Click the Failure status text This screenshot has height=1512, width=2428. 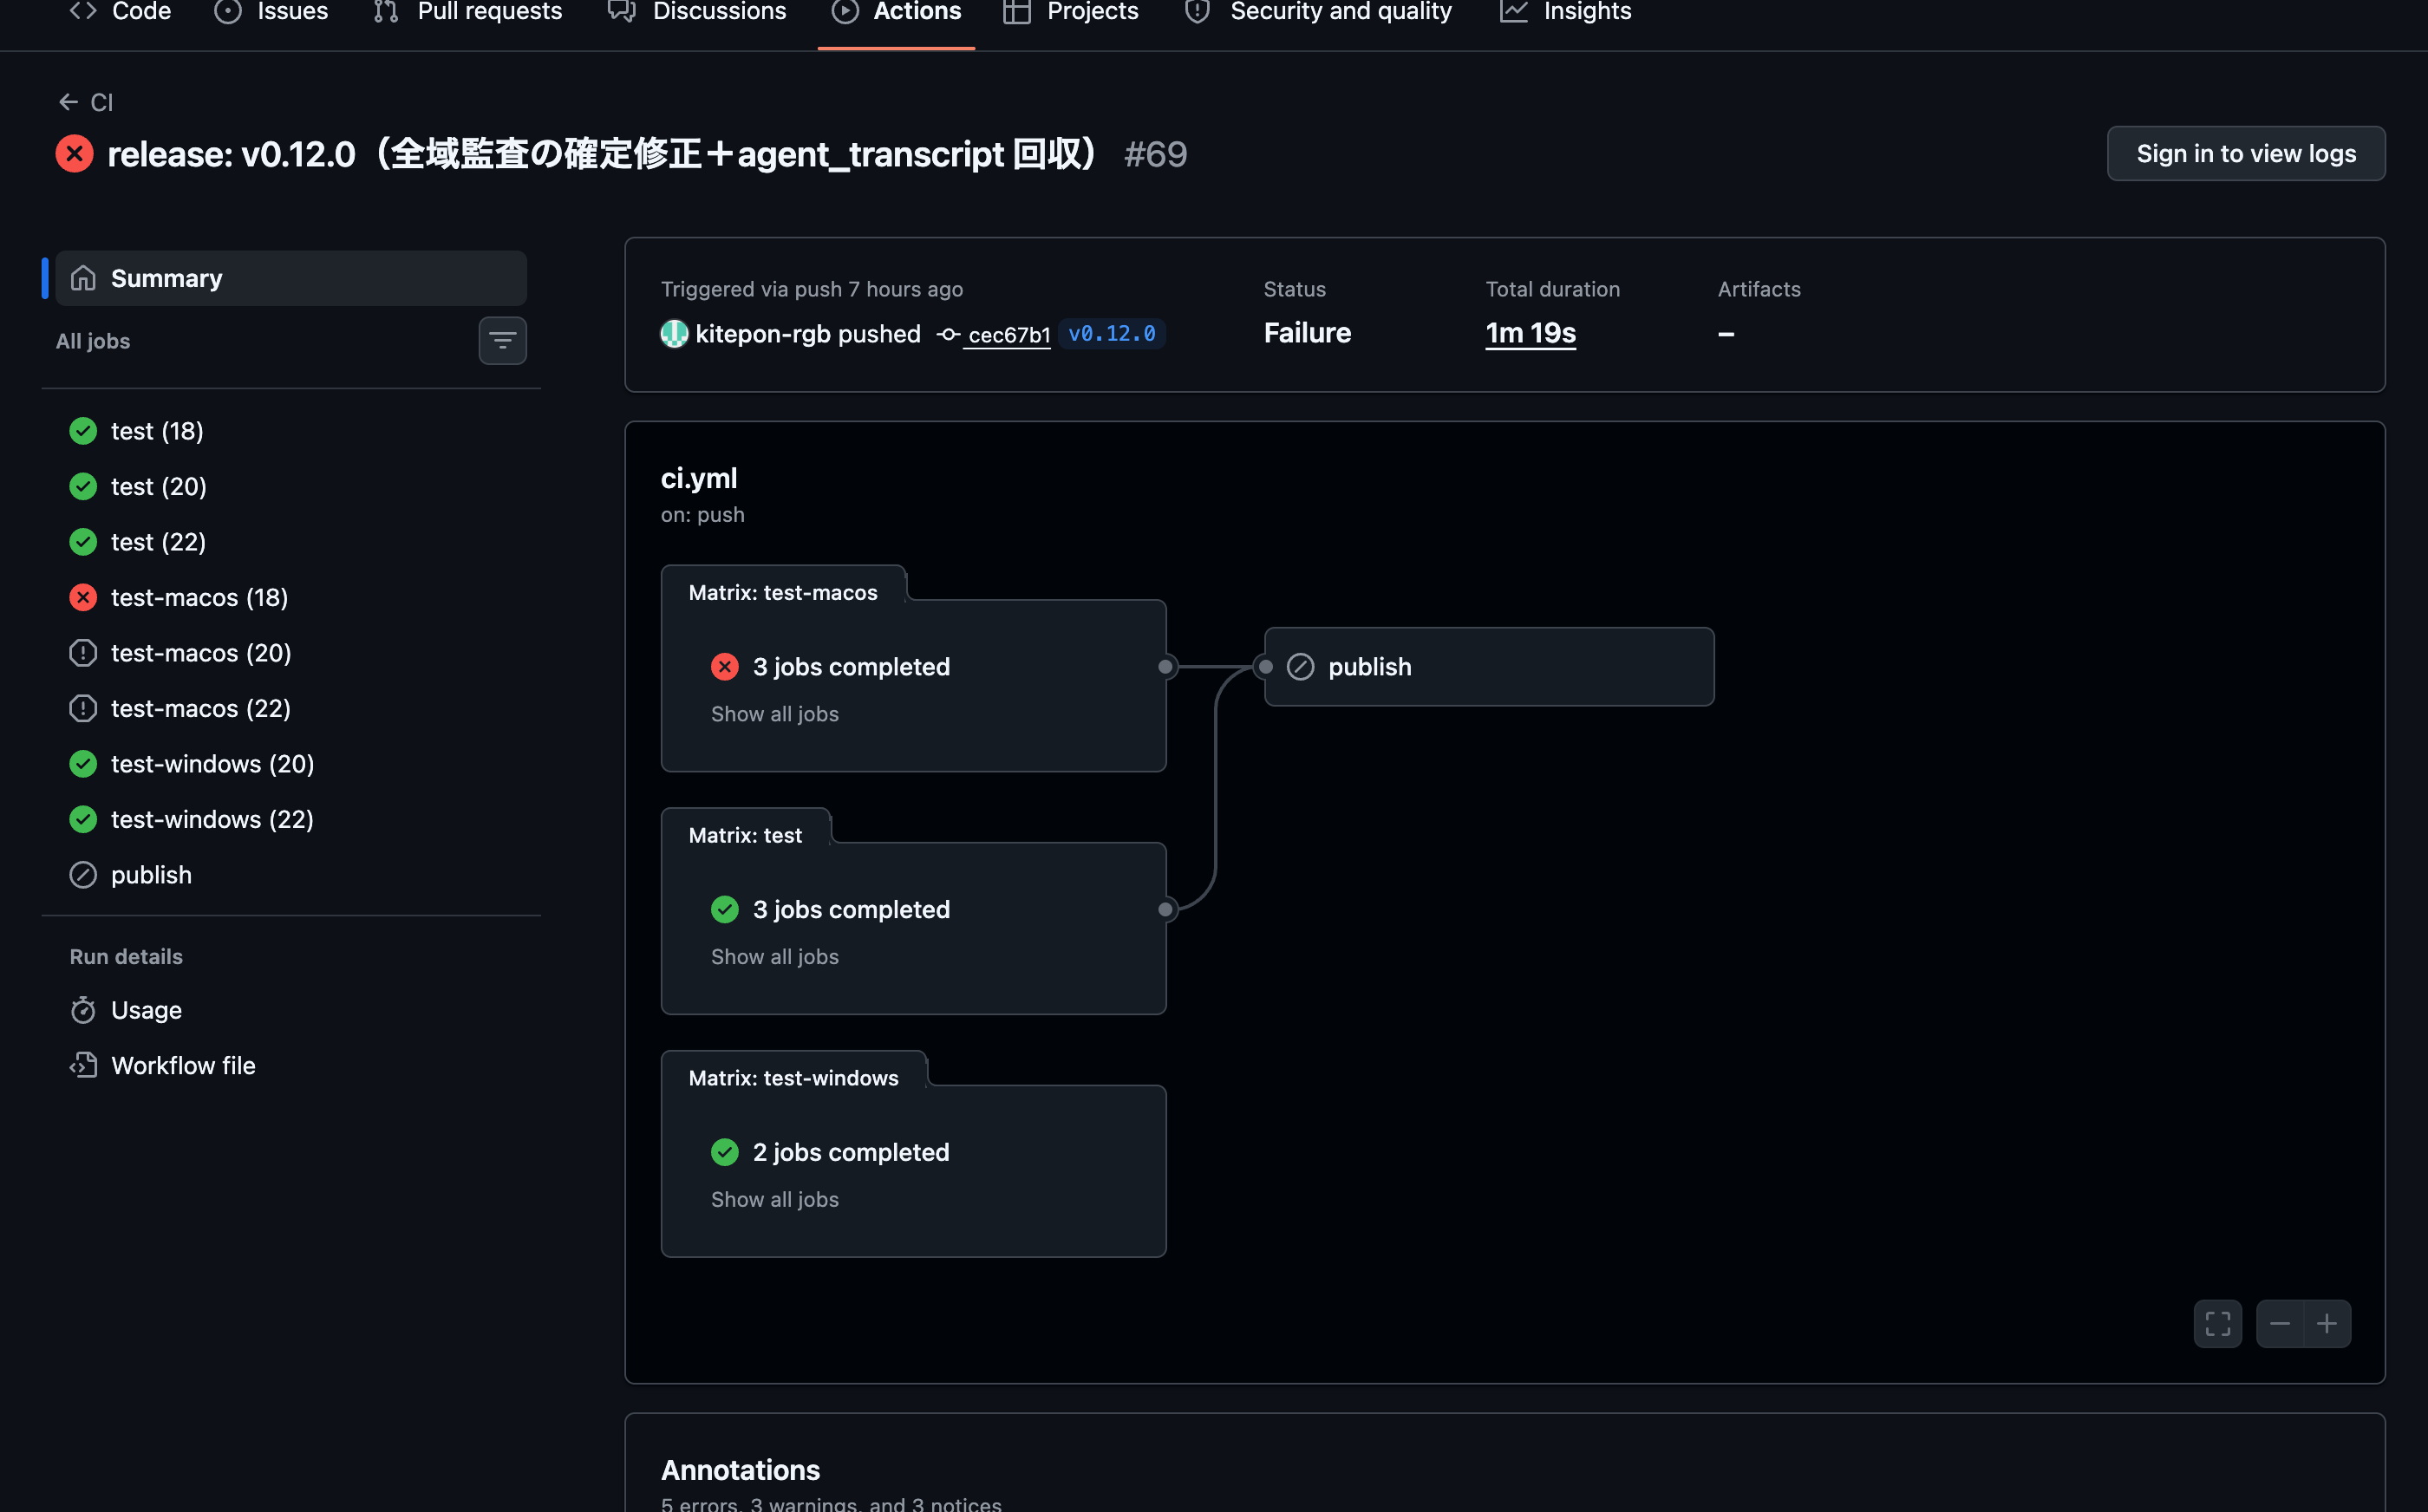pyautogui.click(x=1307, y=333)
